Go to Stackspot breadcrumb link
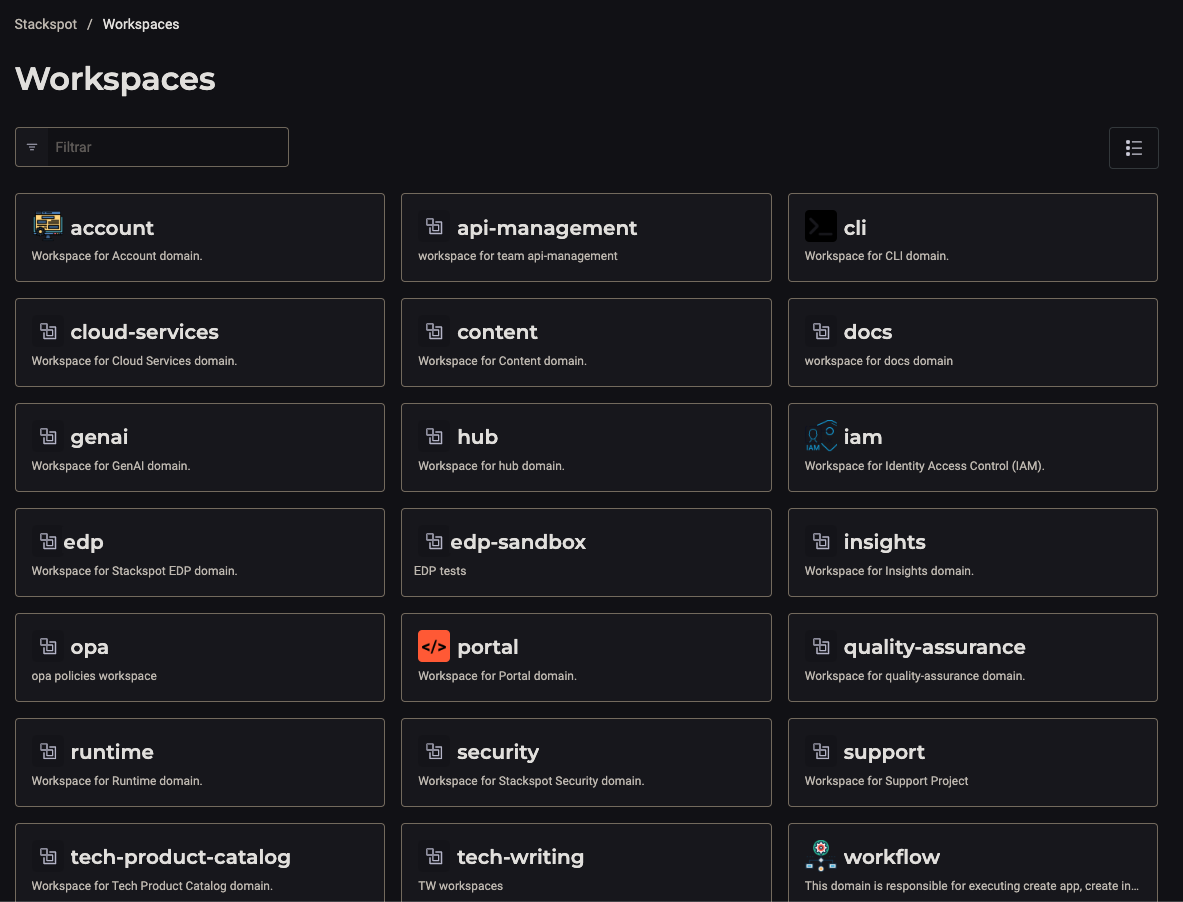This screenshot has width=1183, height=902. tap(45, 24)
